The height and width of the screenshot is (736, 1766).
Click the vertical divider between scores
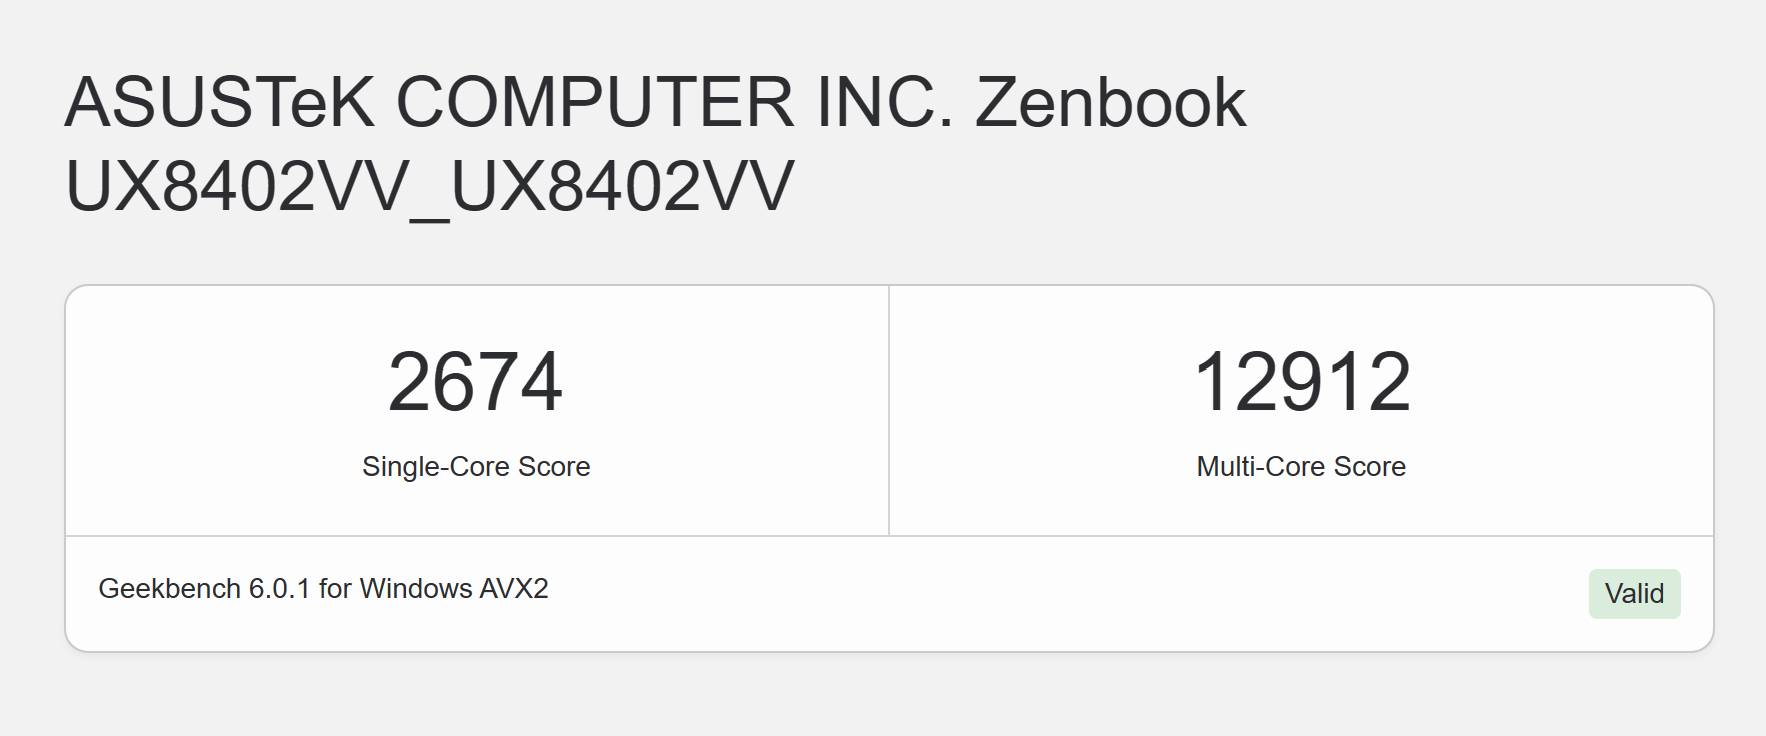pos(889,411)
